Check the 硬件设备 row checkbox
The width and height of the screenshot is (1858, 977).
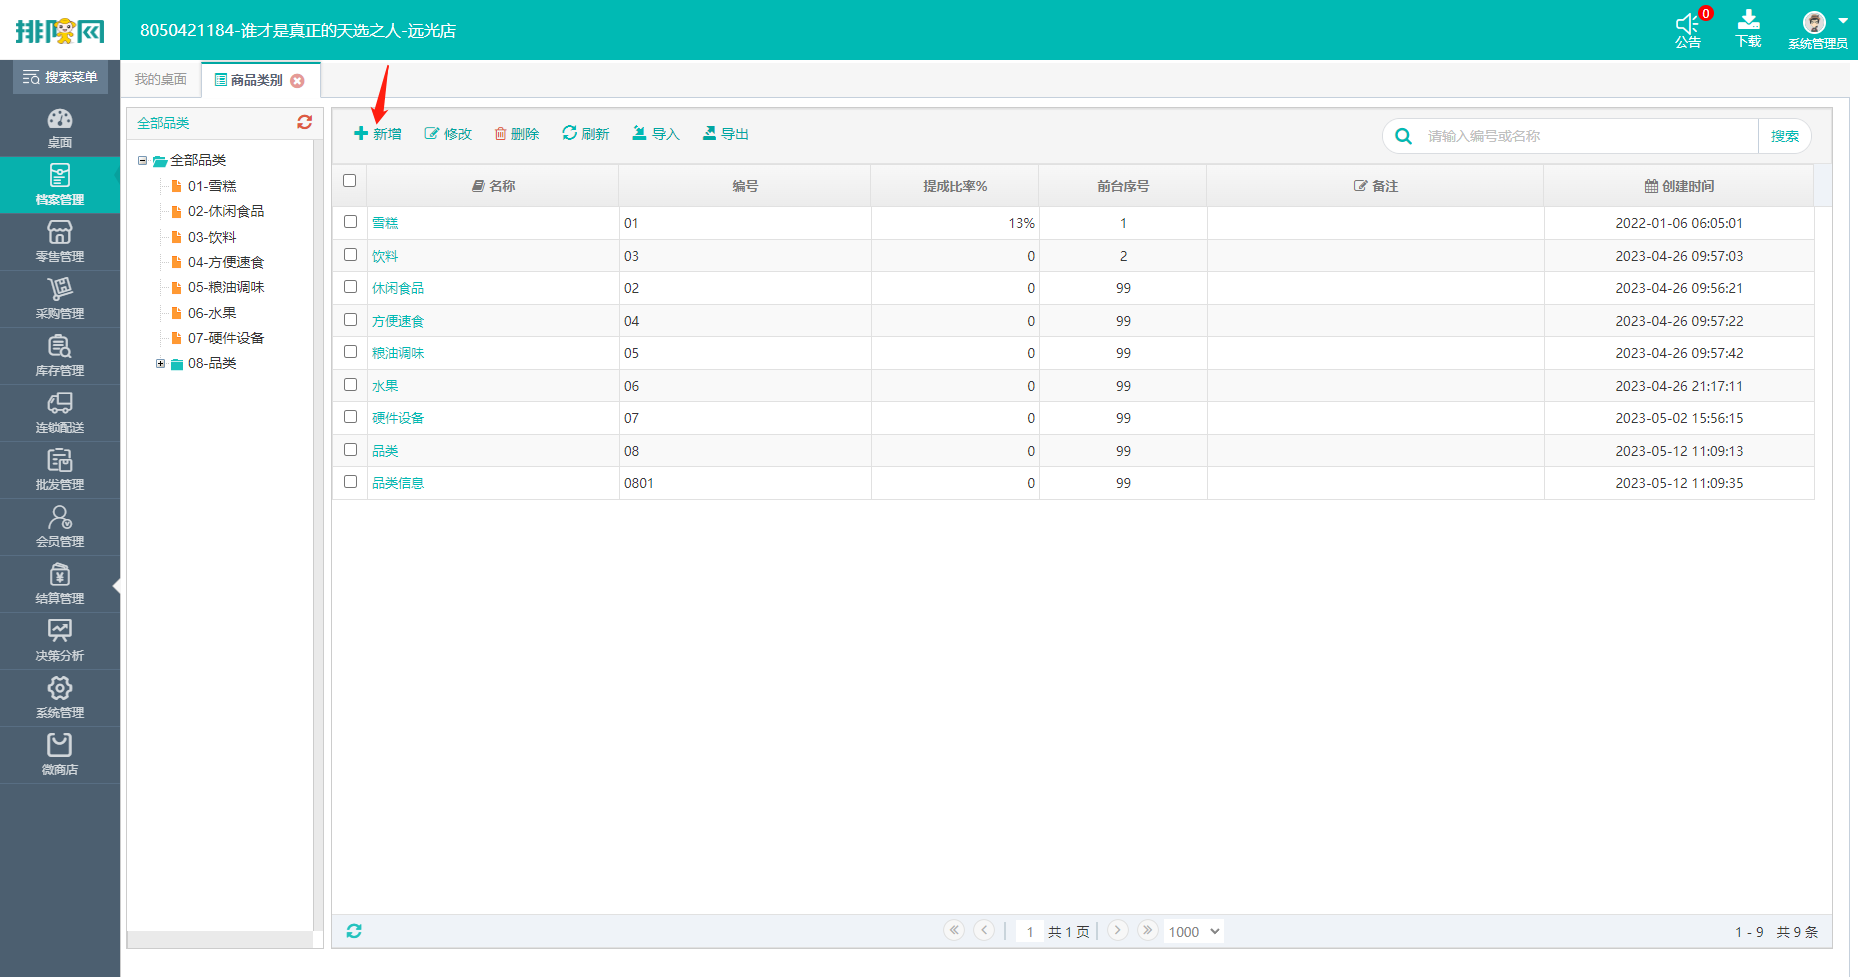tap(350, 417)
